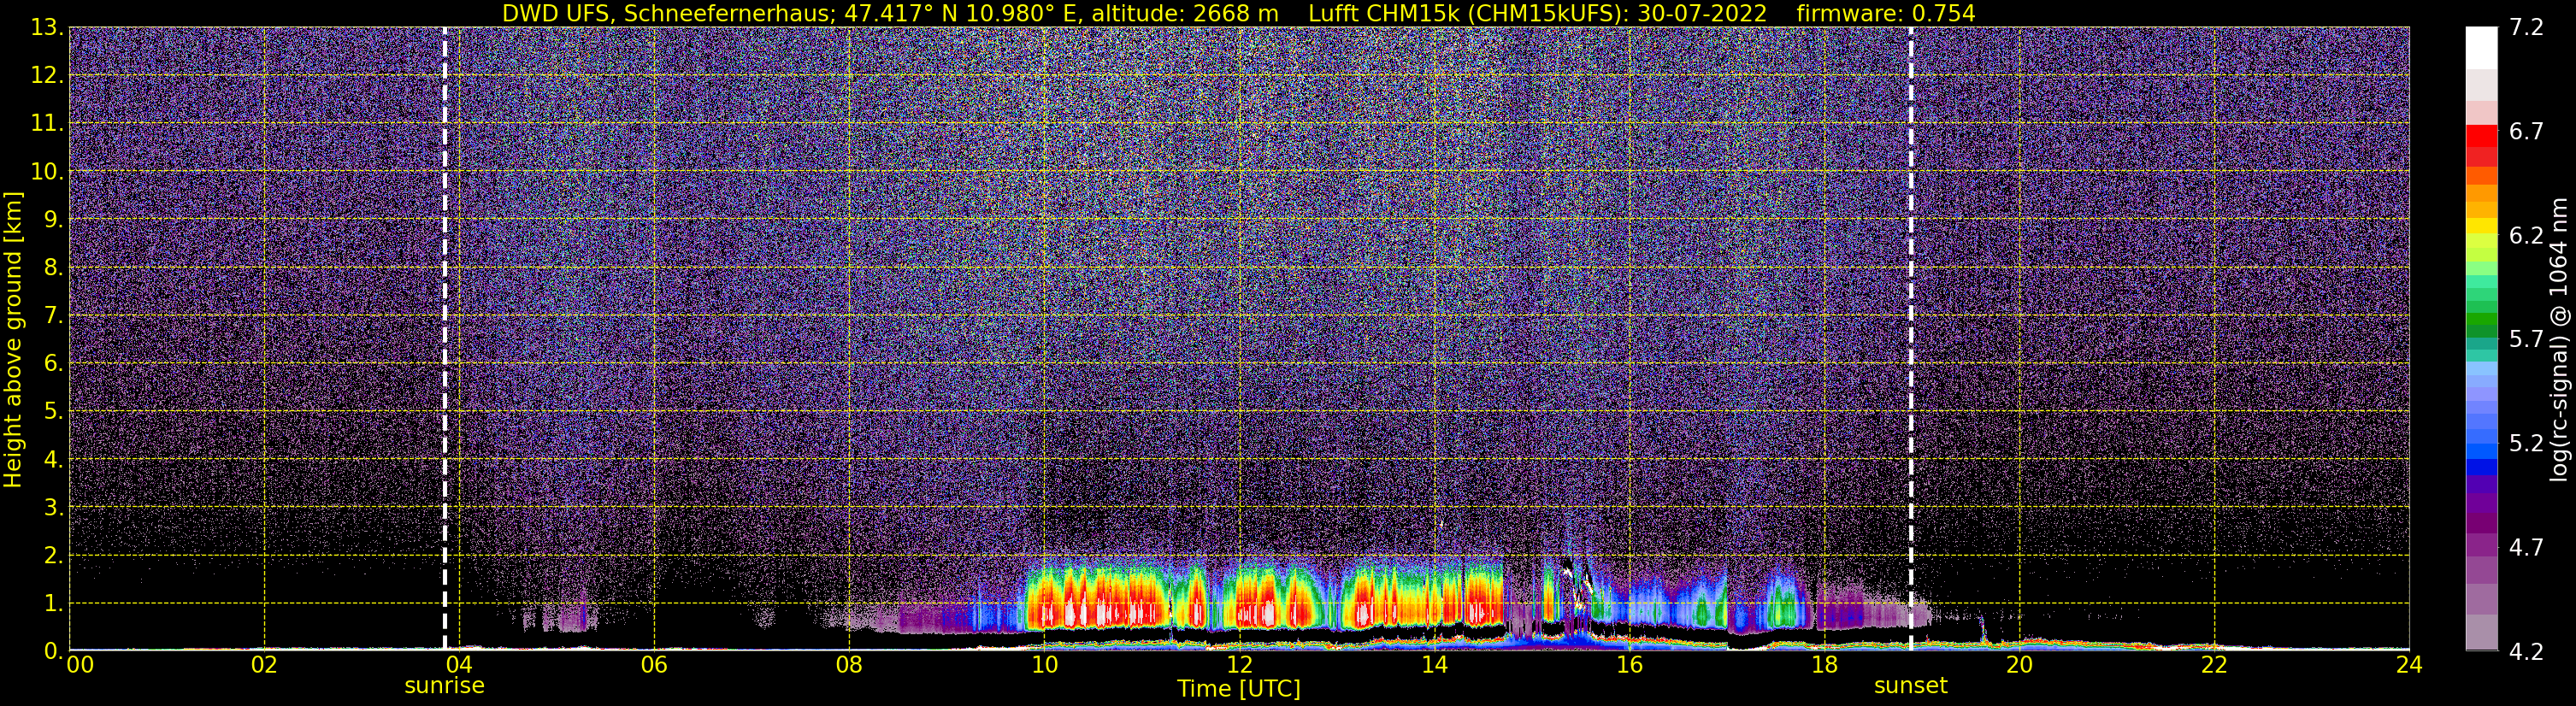Click the 'Time [UTC]' axis label

(1239, 689)
